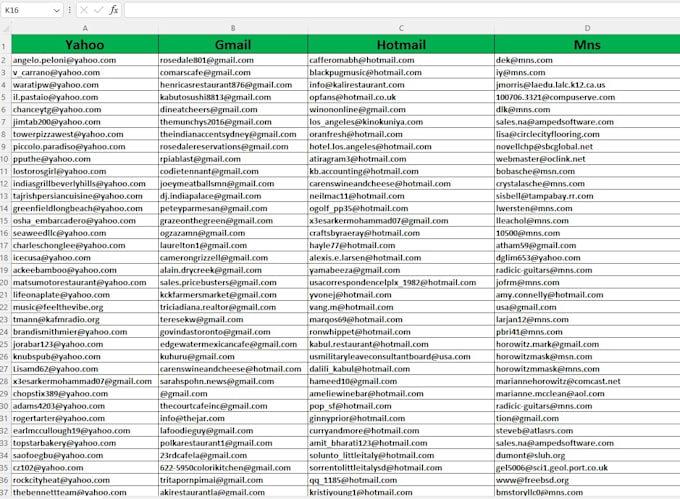Click cell 100706.3321@compuserve.com
680x499 pixels.
[587, 97]
